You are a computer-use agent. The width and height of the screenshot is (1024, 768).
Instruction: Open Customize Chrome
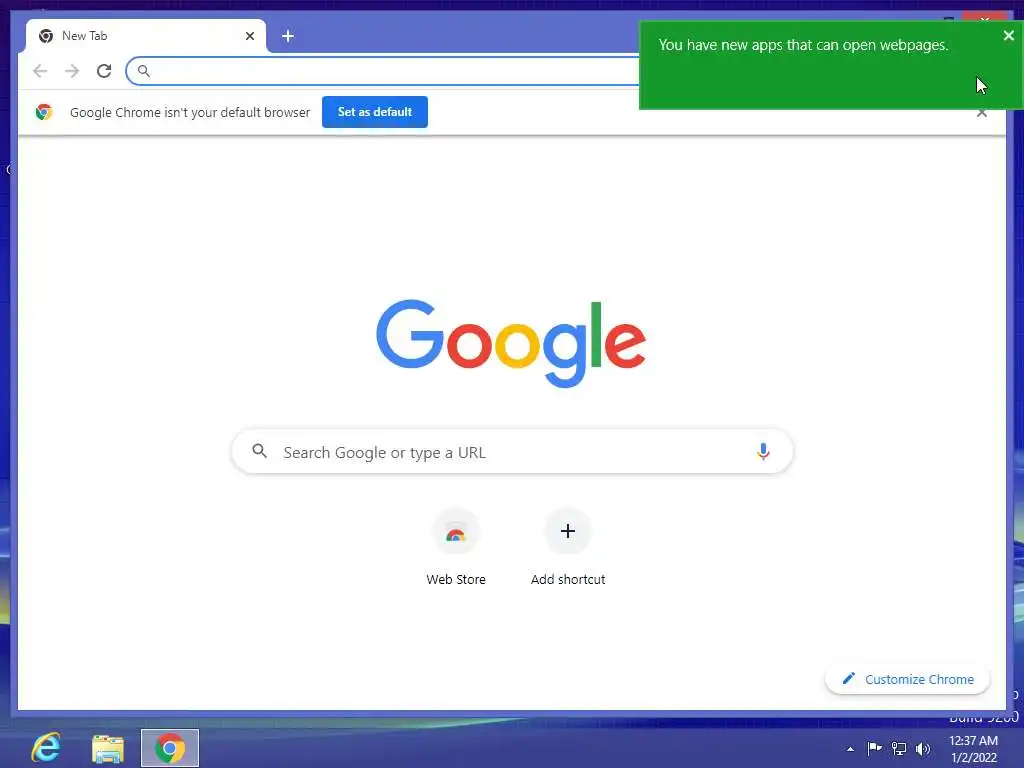907,679
